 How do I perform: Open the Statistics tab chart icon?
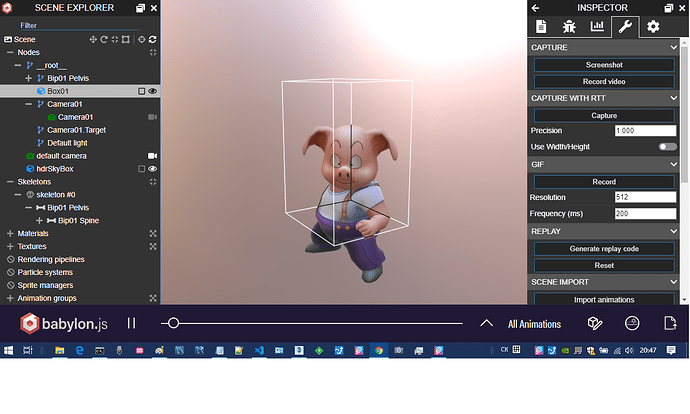point(597,27)
